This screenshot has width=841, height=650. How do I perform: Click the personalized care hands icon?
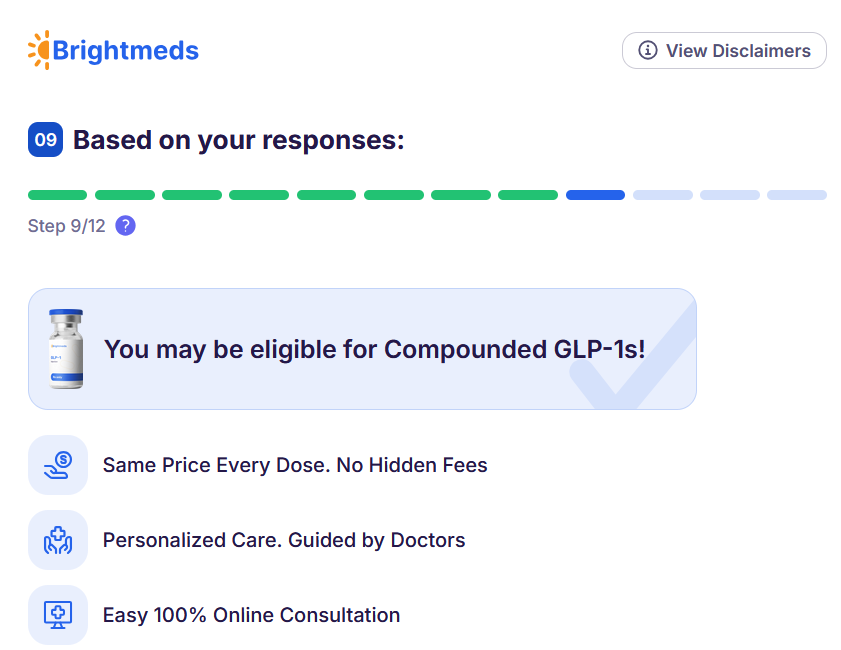58,540
